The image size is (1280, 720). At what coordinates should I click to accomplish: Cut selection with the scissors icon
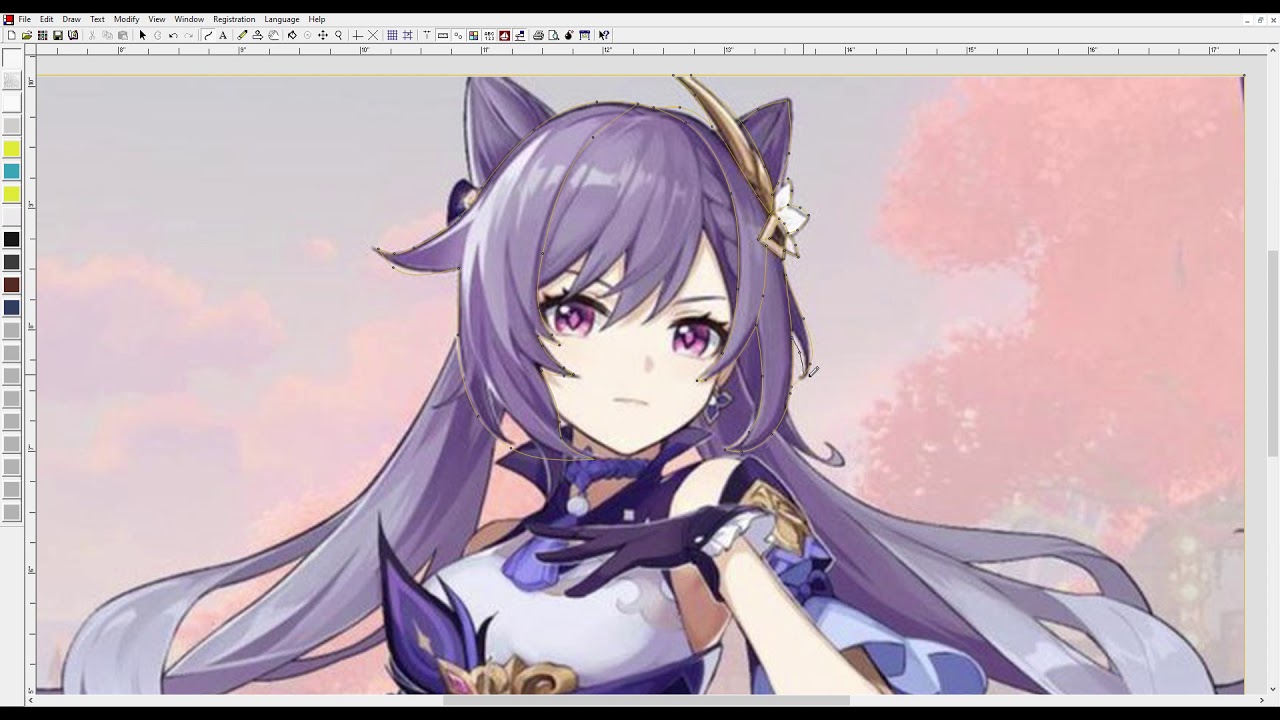92,35
